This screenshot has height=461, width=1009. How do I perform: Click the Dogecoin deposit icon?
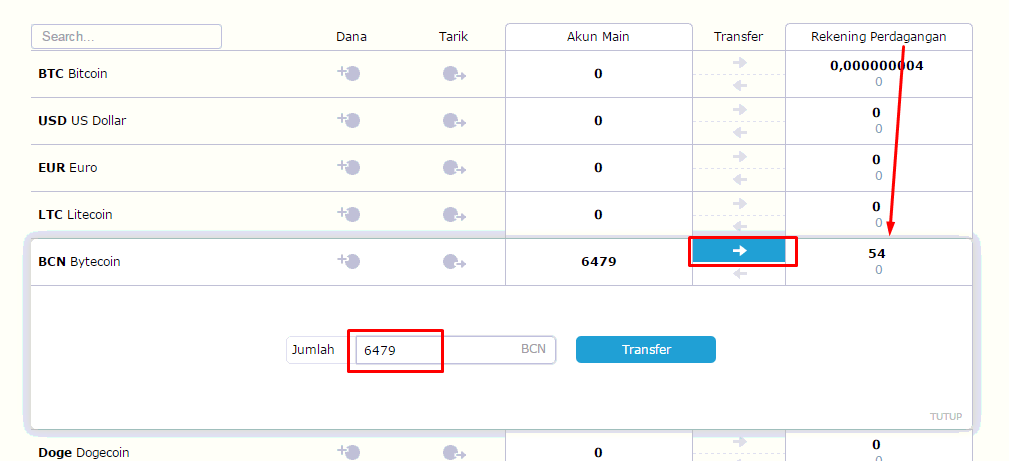(349, 453)
